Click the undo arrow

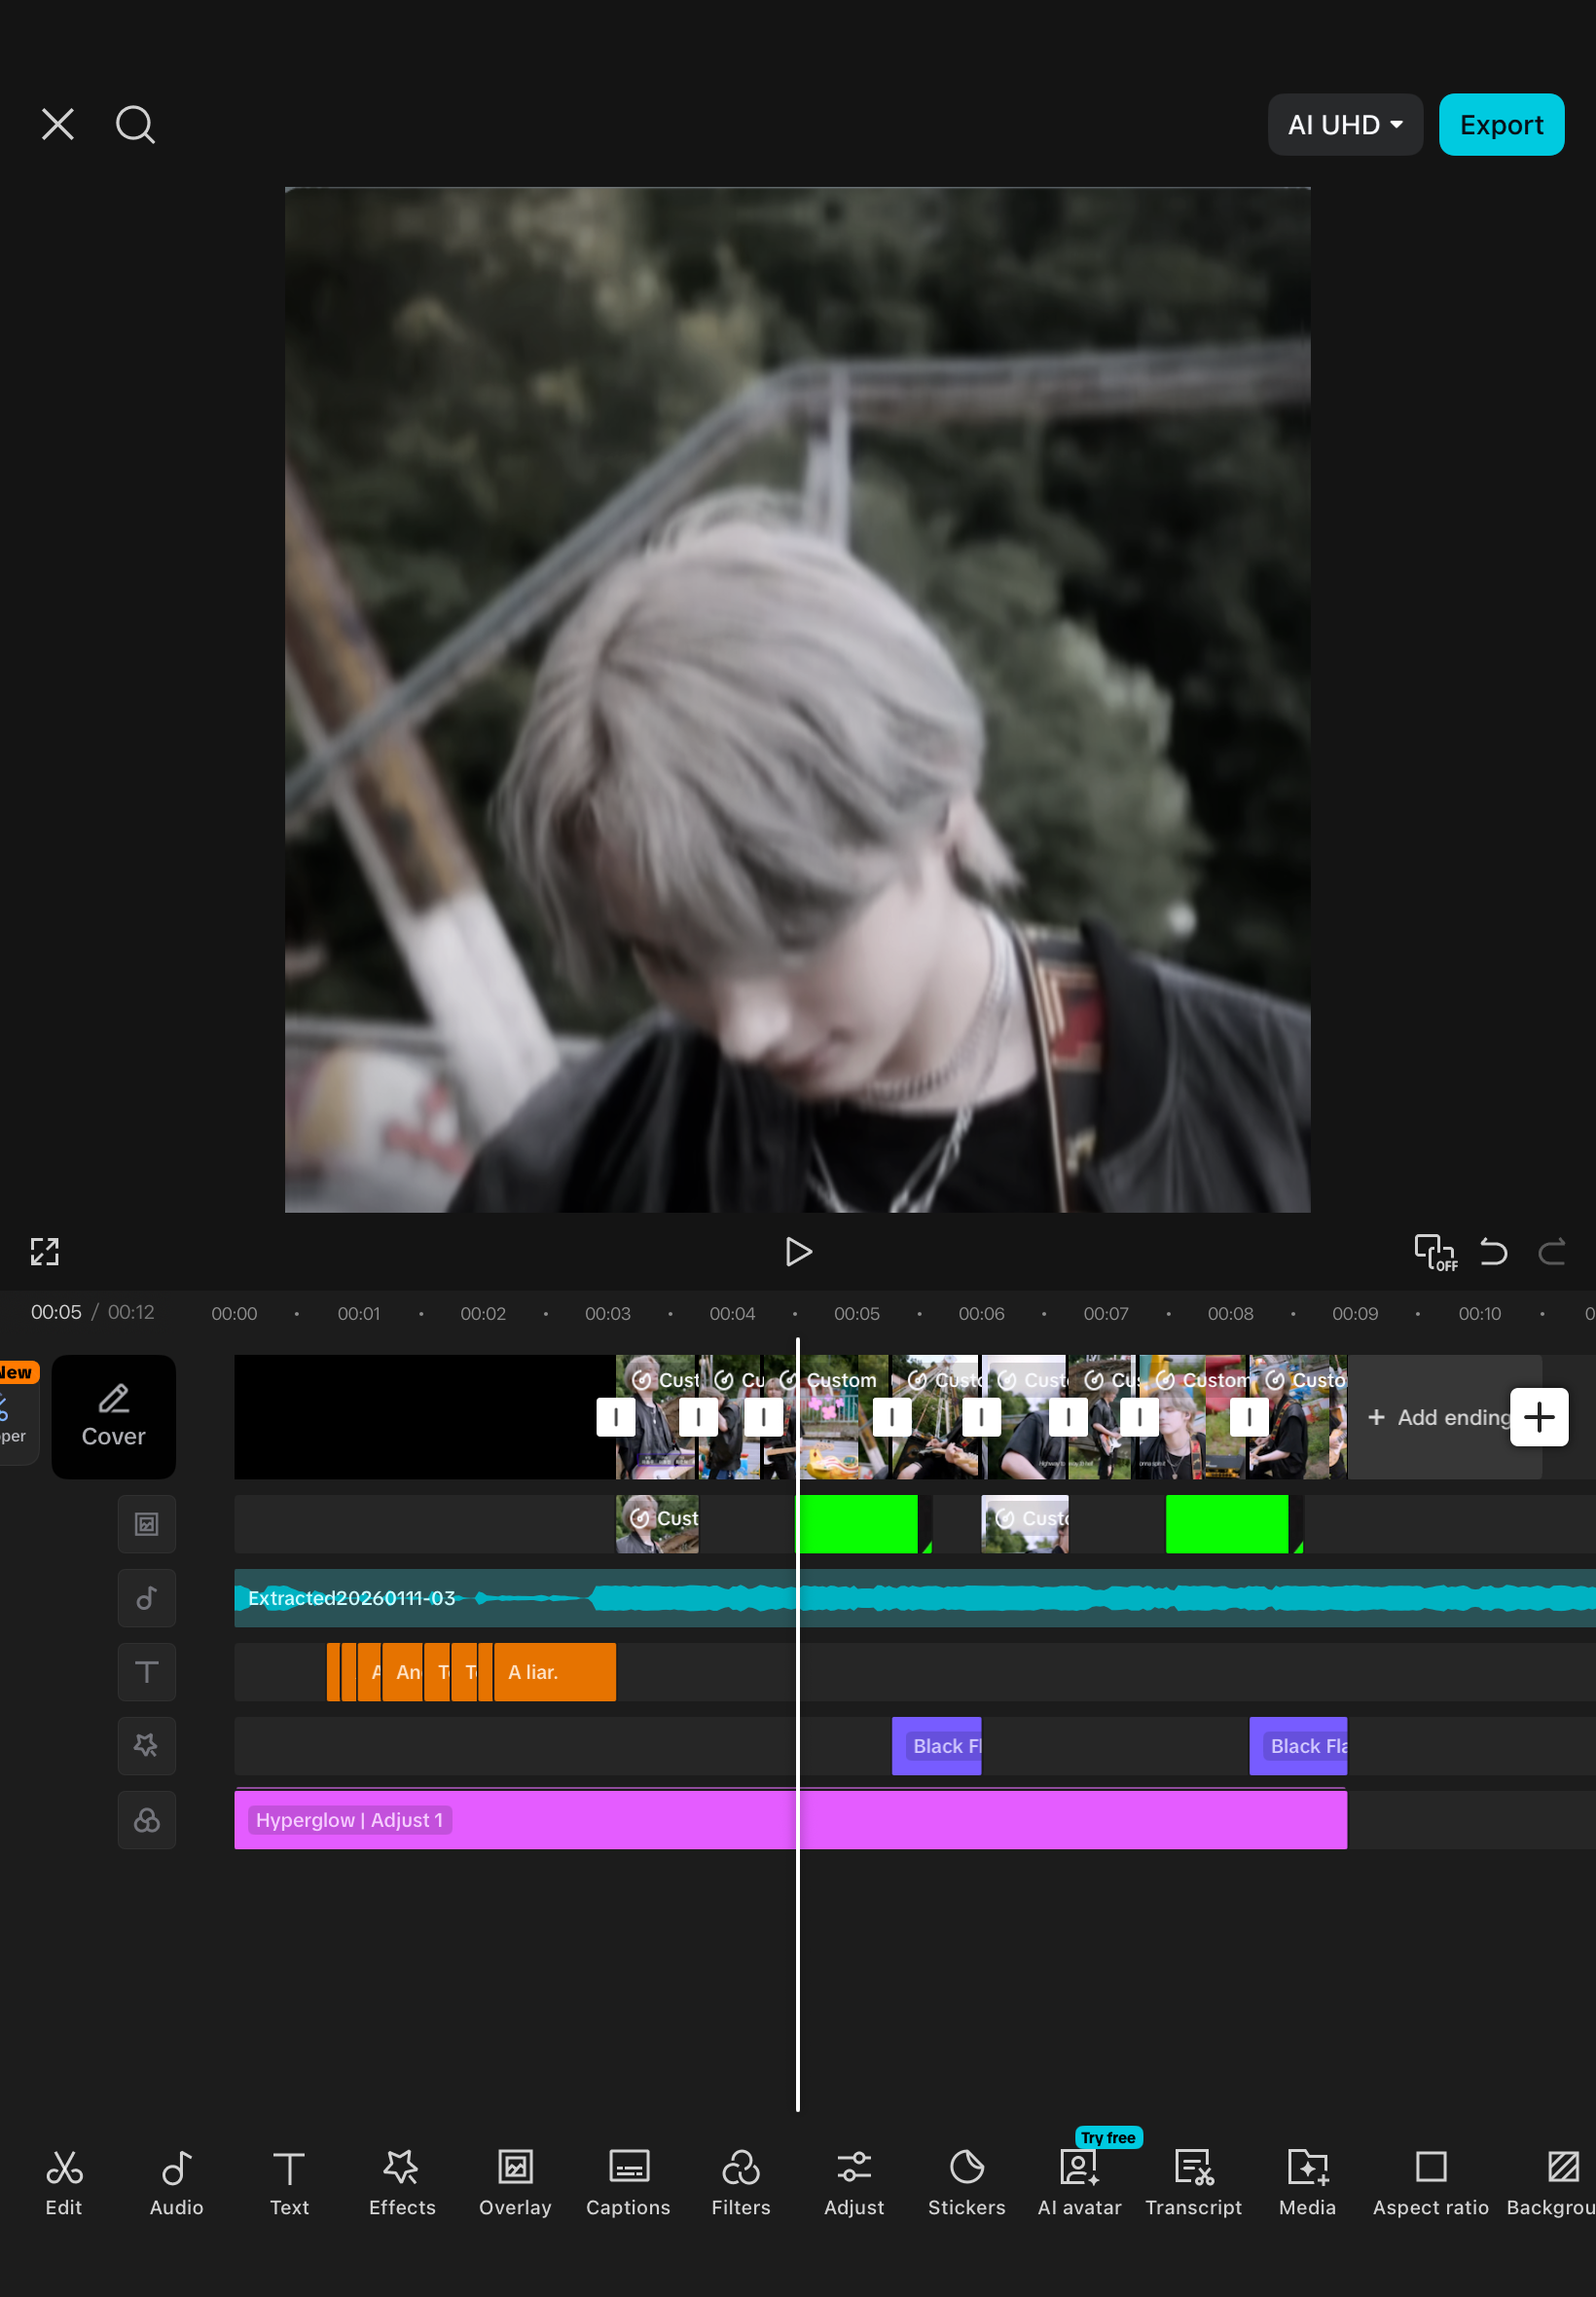click(x=1493, y=1251)
